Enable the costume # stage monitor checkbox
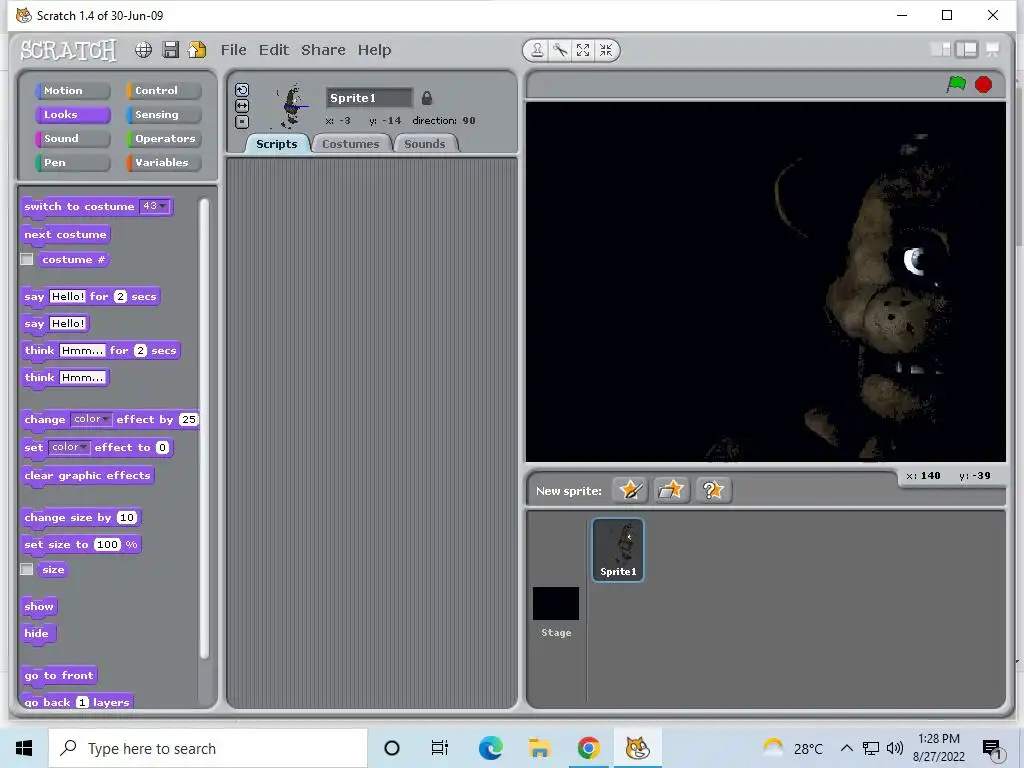Screen dimensions: 1024x768 (x=27, y=259)
